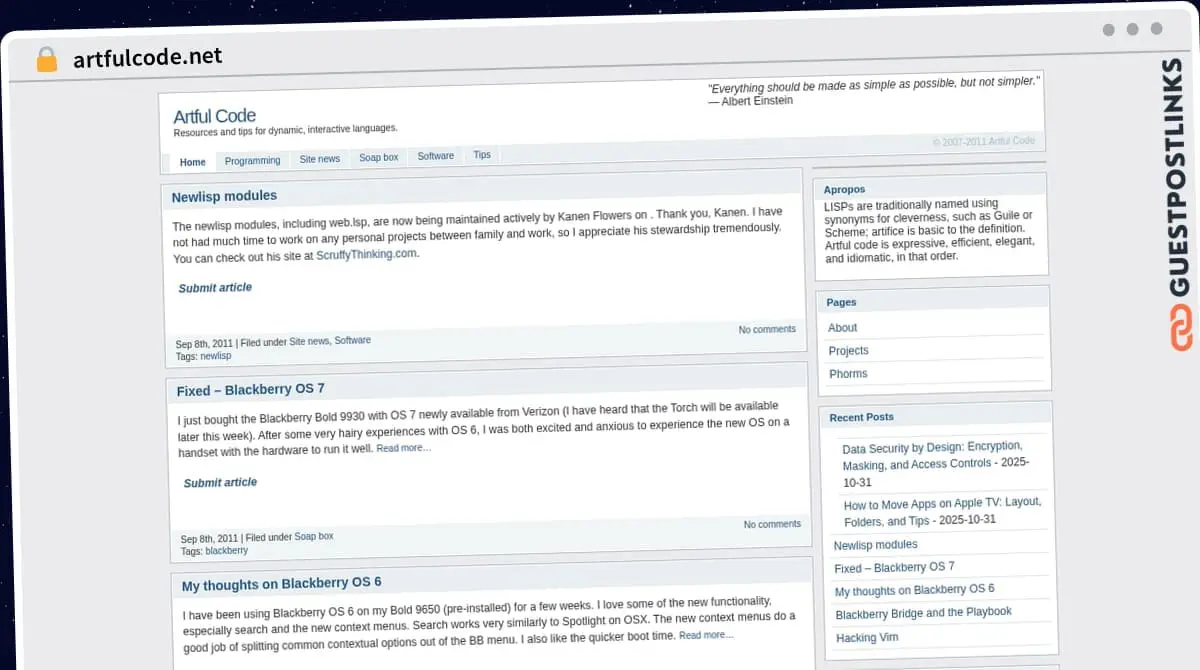Image resolution: width=1200 pixels, height=670 pixels.
Task: Open the Projects page link
Action: (x=848, y=351)
